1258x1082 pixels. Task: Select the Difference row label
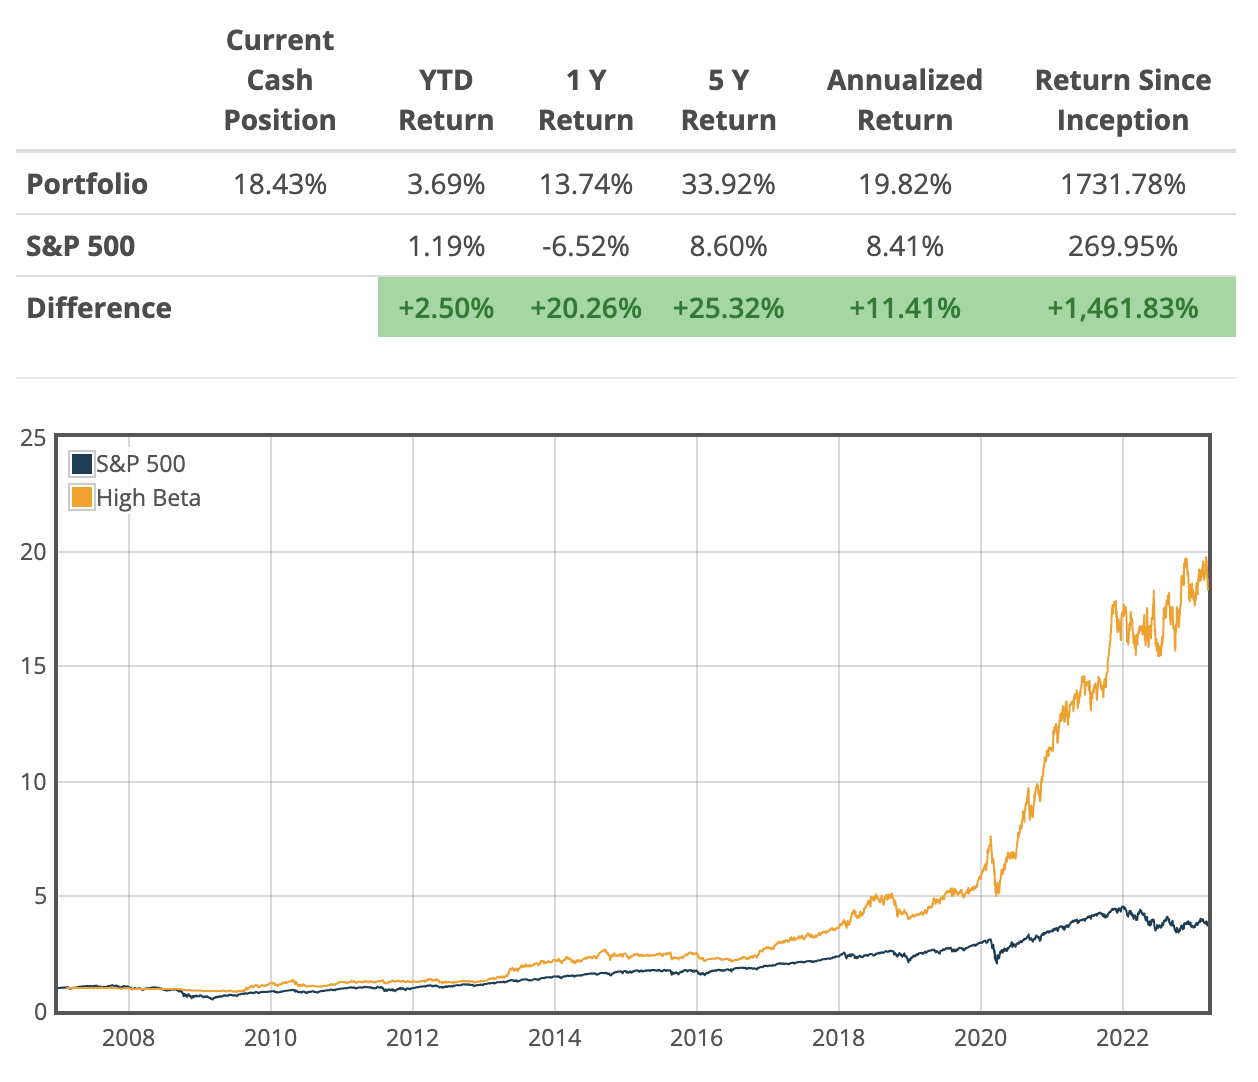(99, 308)
